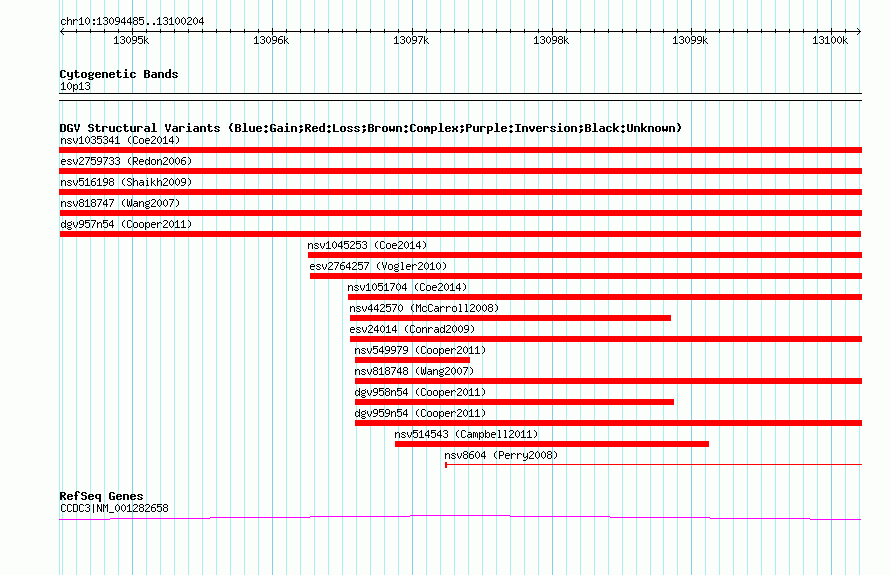Screen dimensions: 890x575
Task: Select the magenta CCDC3 gene line
Action: tap(460, 517)
